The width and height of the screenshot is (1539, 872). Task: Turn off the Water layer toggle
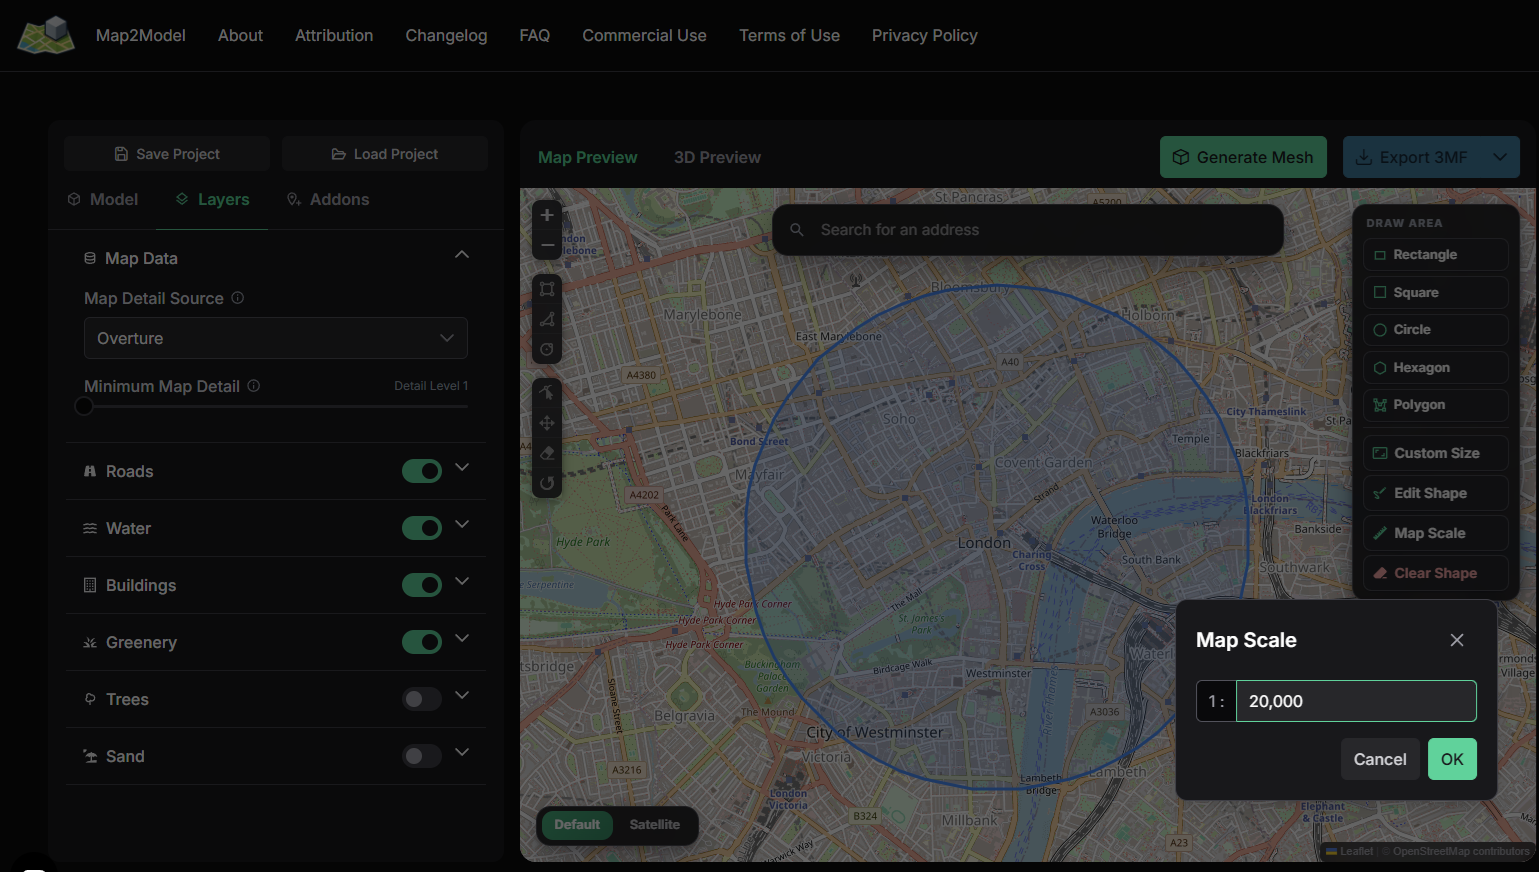tap(422, 528)
